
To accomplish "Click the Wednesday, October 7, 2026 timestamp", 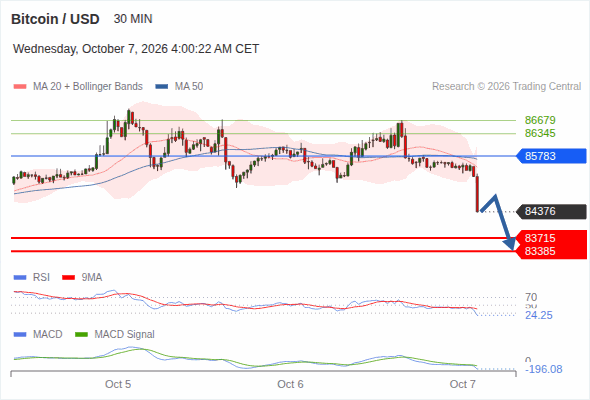I will [136, 49].
